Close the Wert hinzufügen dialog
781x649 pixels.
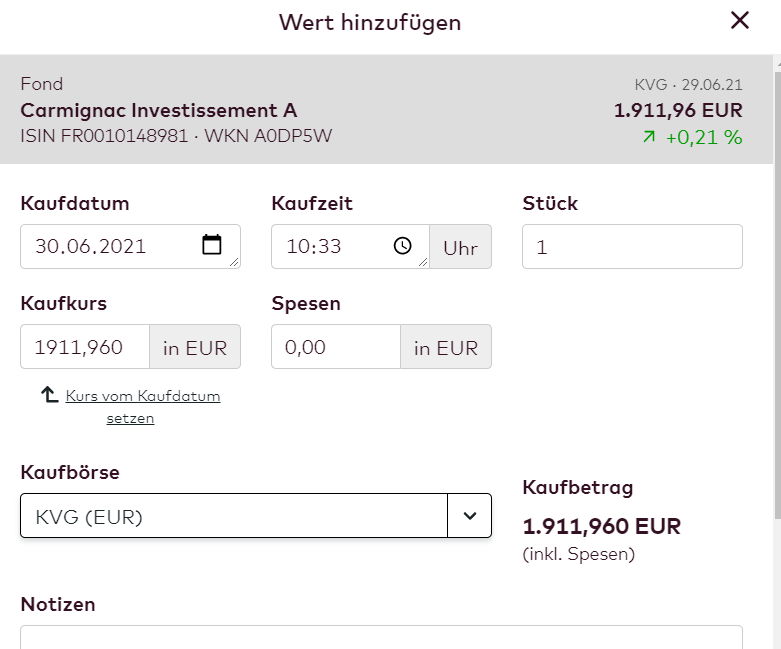[x=740, y=20]
